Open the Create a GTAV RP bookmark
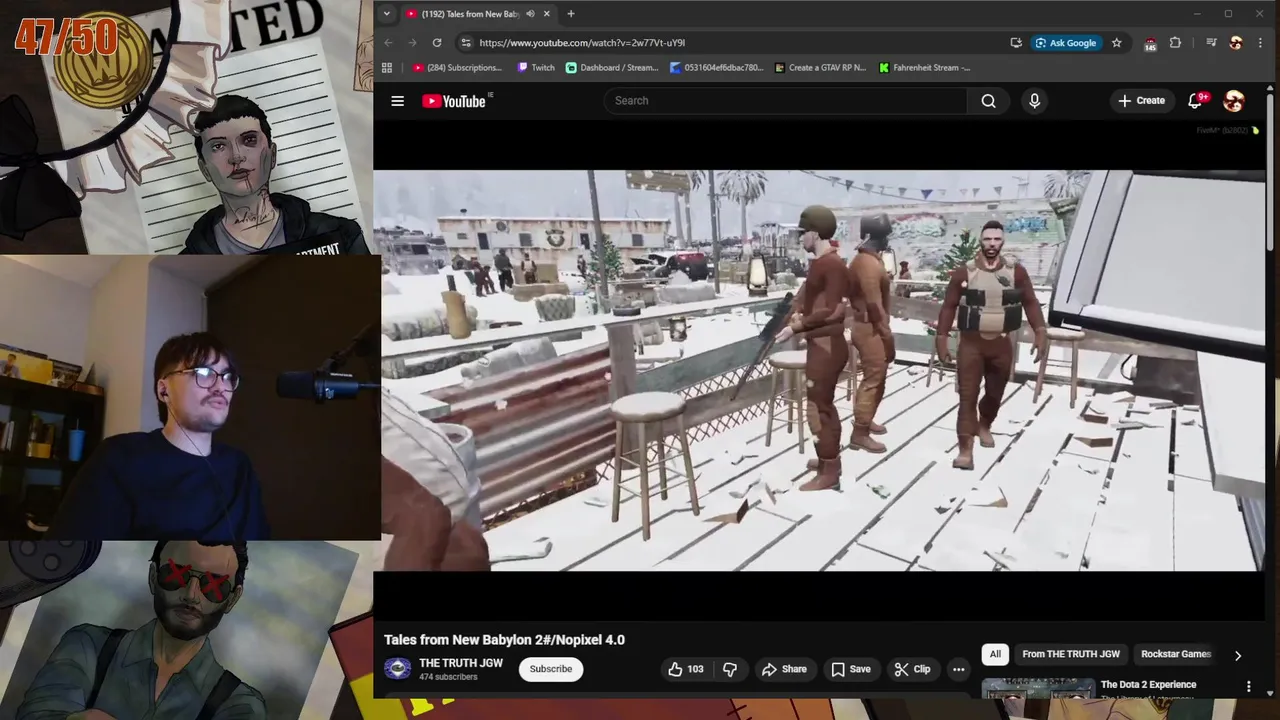The image size is (1280, 720). 821,68
